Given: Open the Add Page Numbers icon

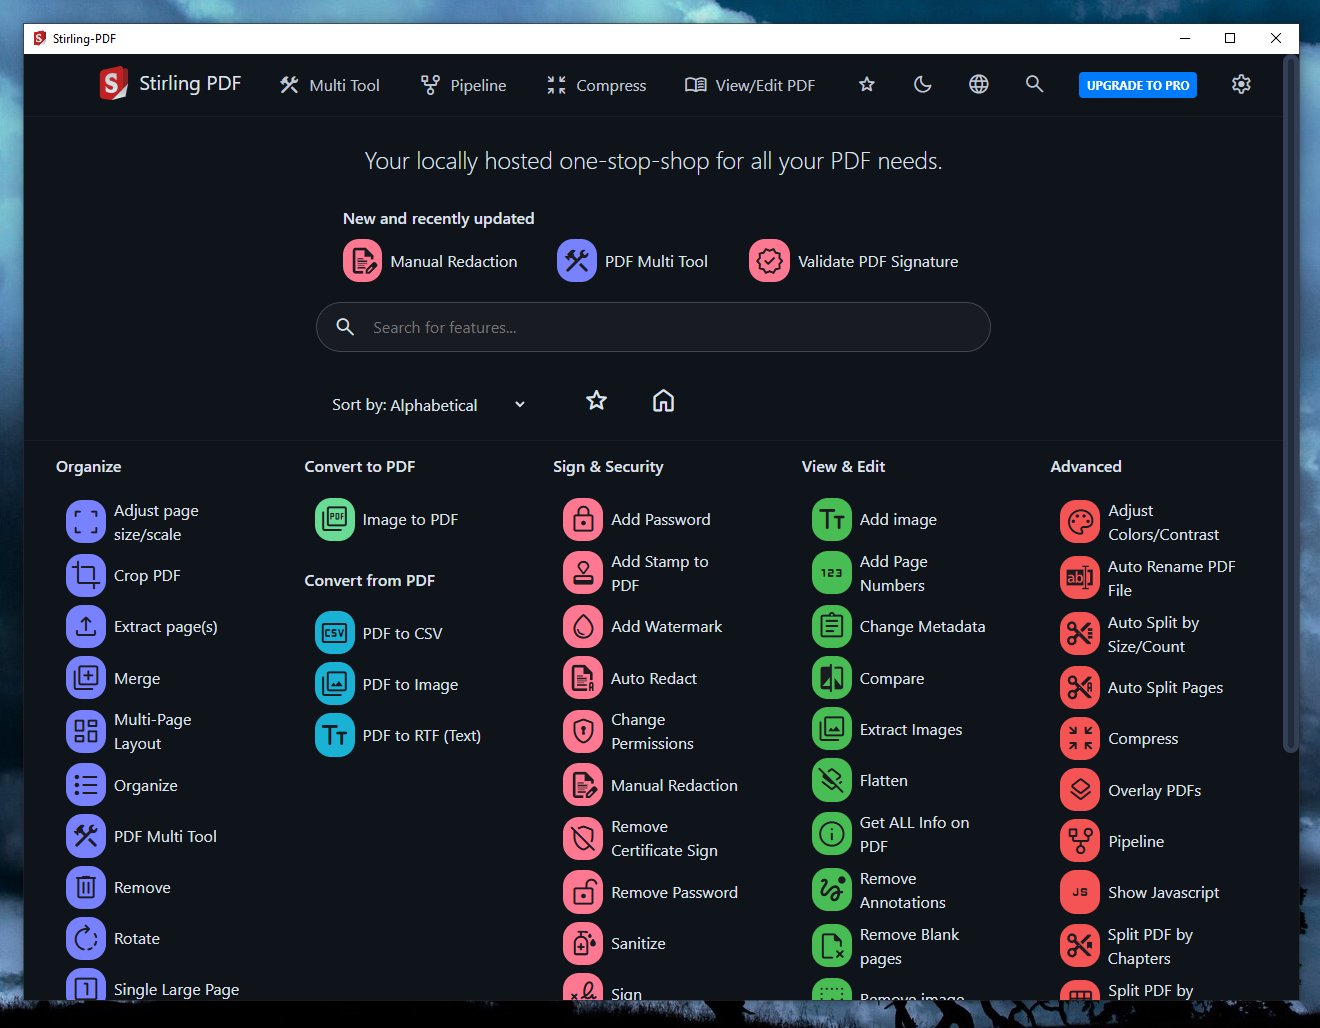Looking at the screenshot, I should (832, 573).
